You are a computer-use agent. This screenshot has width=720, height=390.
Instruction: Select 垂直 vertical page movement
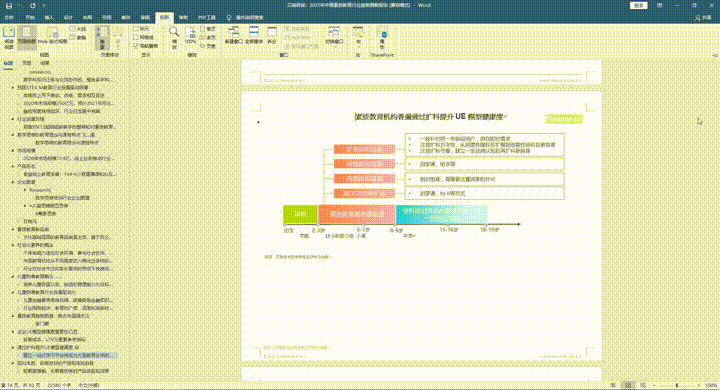coord(102,37)
